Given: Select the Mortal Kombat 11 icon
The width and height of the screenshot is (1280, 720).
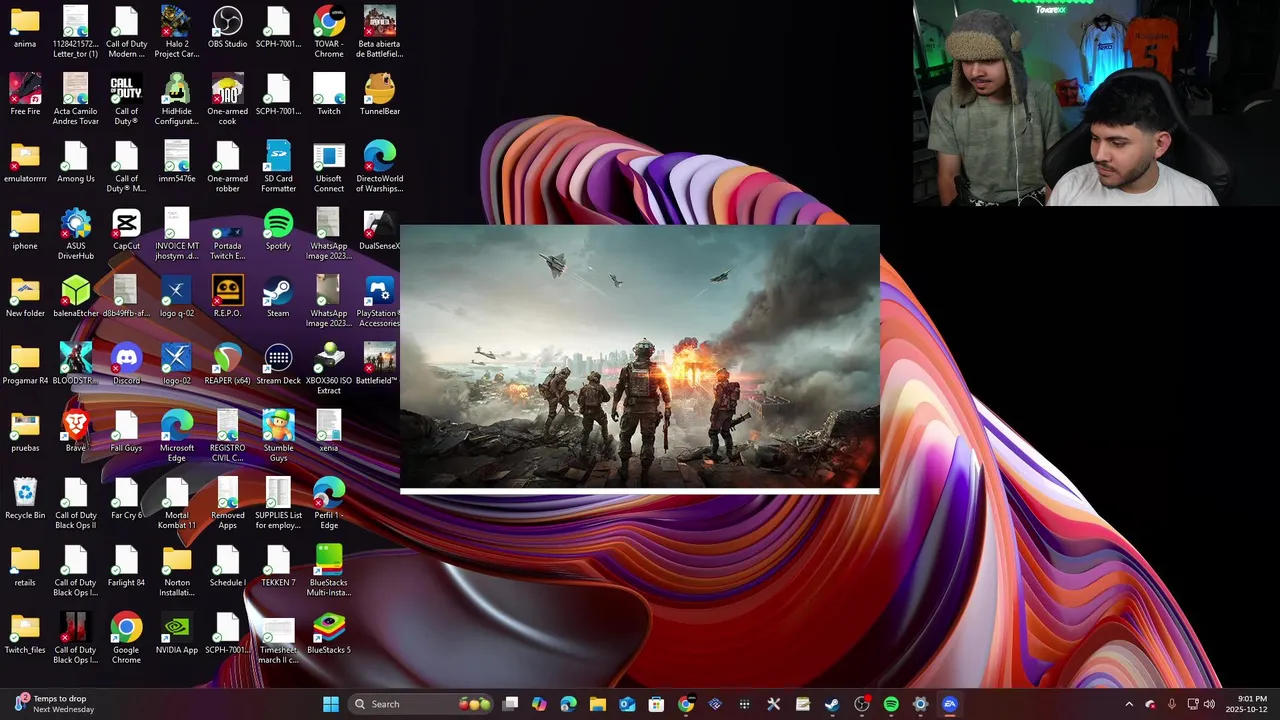Looking at the screenshot, I should (x=176, y=503).
